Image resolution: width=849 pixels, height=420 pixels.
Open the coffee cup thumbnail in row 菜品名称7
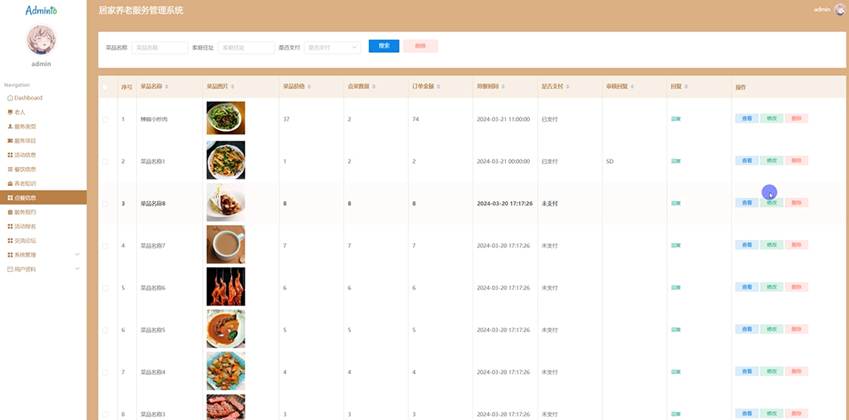[226, 245]
